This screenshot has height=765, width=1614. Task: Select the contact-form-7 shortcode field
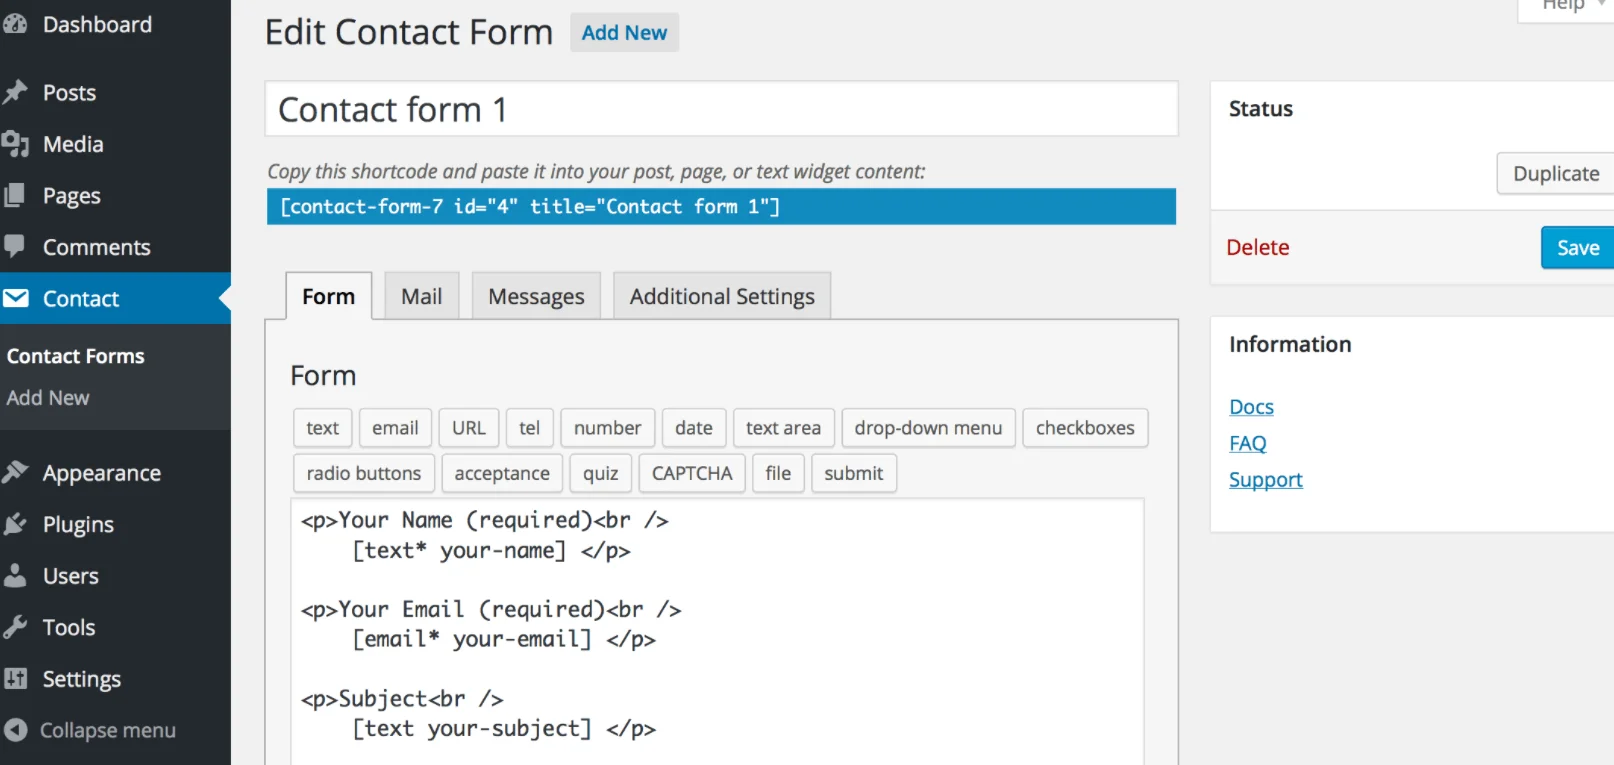click(x=721, y=206)
